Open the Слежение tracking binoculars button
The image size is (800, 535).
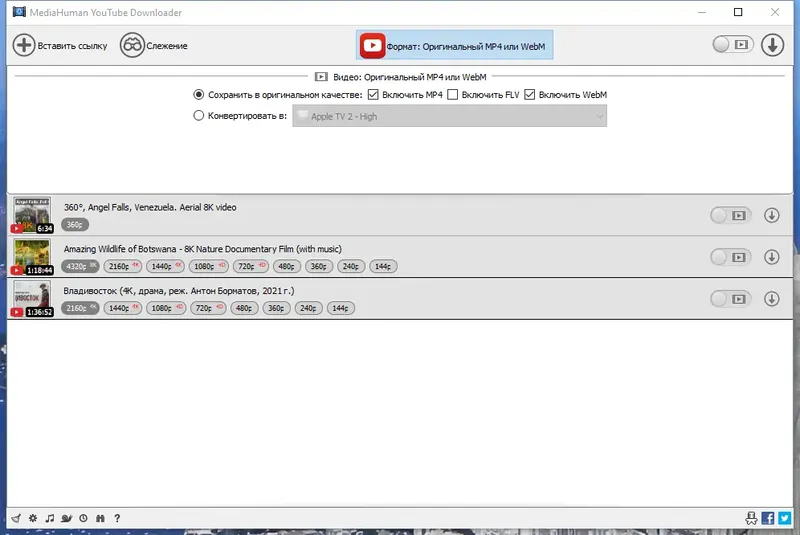[154, 45]
